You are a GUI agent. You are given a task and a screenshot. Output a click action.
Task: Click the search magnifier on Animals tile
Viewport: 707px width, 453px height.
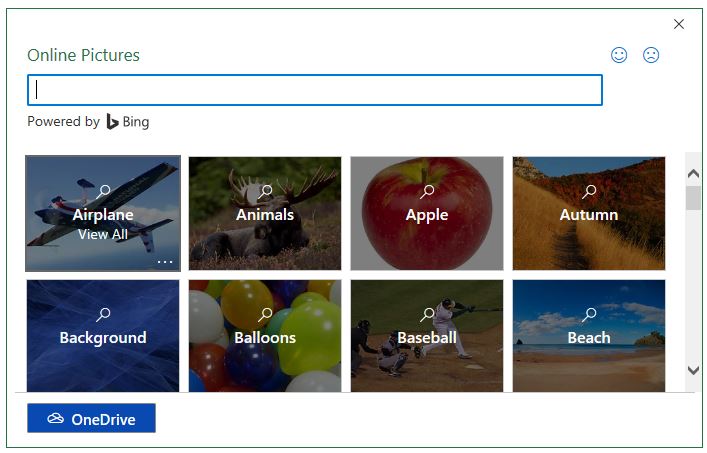pos(265,192)
